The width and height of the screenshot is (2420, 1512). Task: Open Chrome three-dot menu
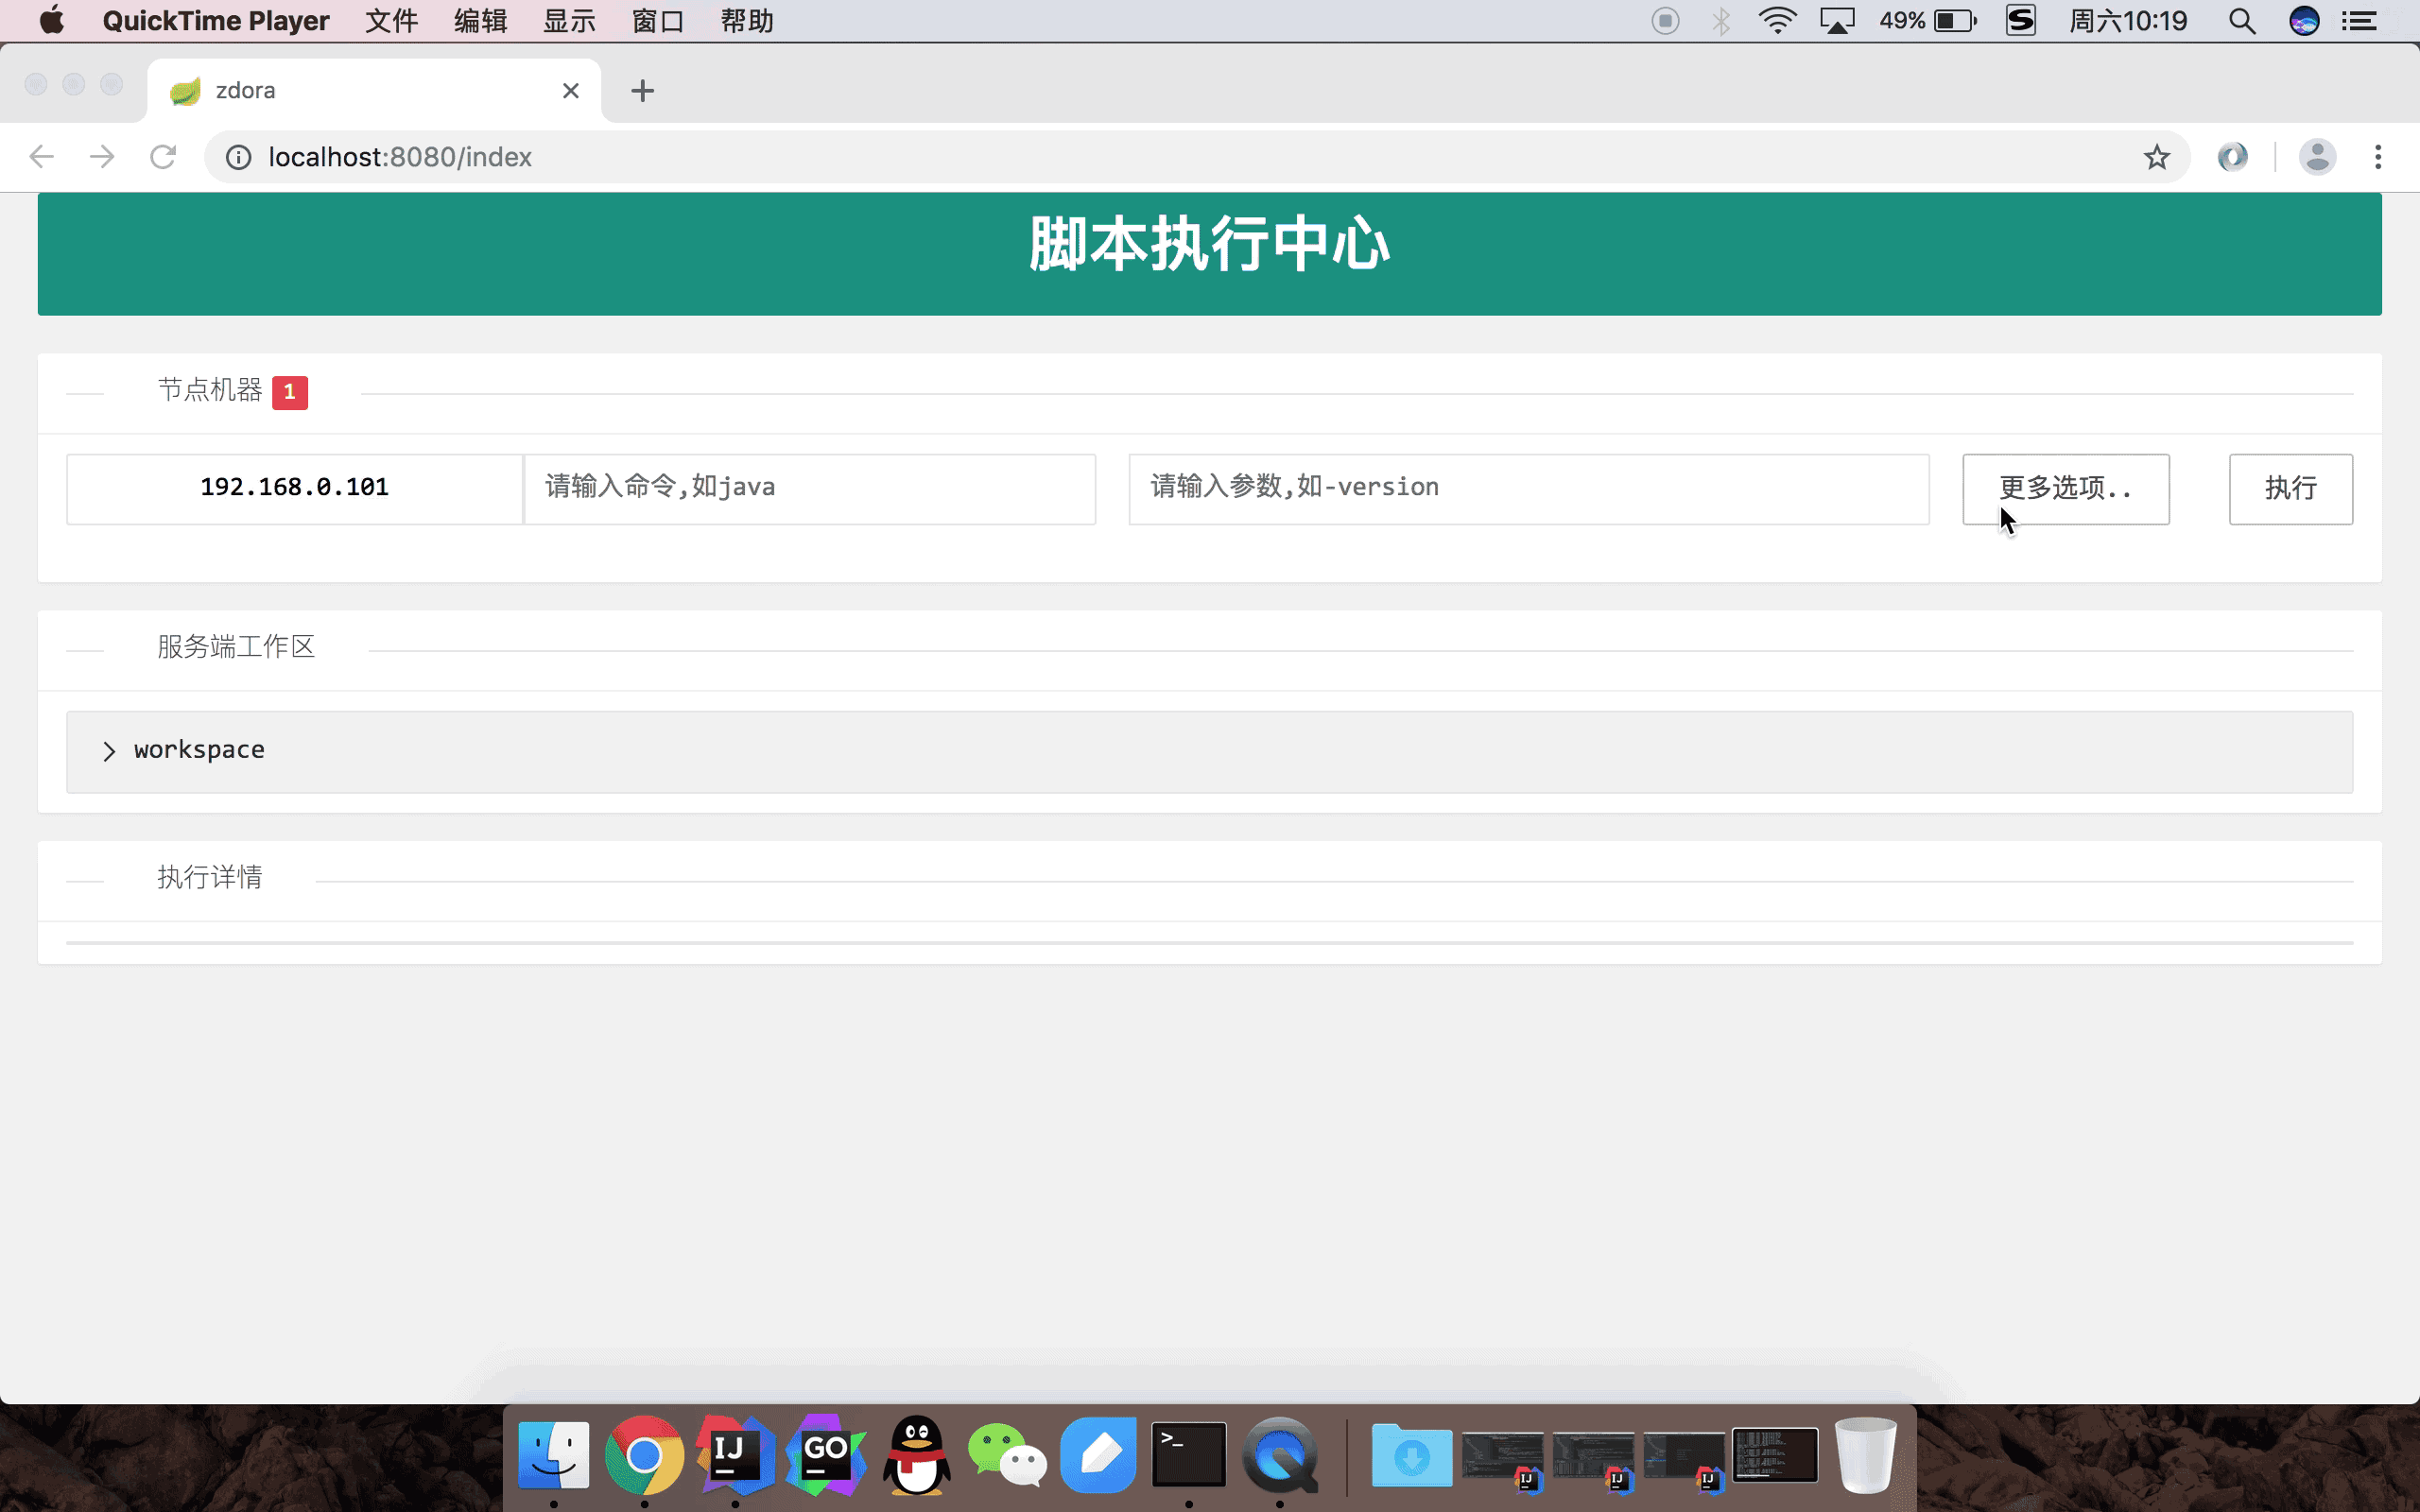click(2378, 157)
